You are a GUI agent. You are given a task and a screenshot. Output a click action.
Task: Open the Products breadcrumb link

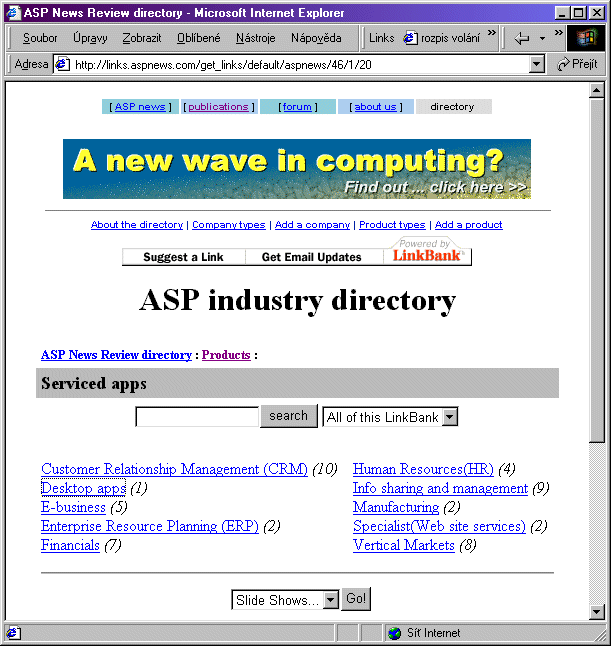(226, 355)
